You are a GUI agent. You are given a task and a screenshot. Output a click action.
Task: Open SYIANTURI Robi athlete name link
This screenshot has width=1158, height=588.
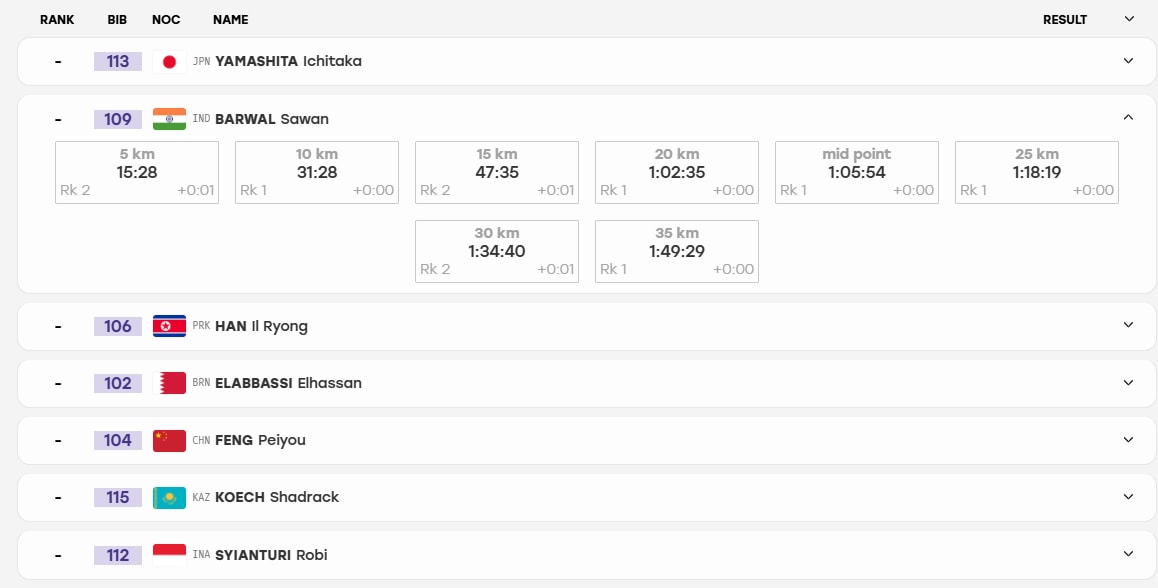click(271, 555)
